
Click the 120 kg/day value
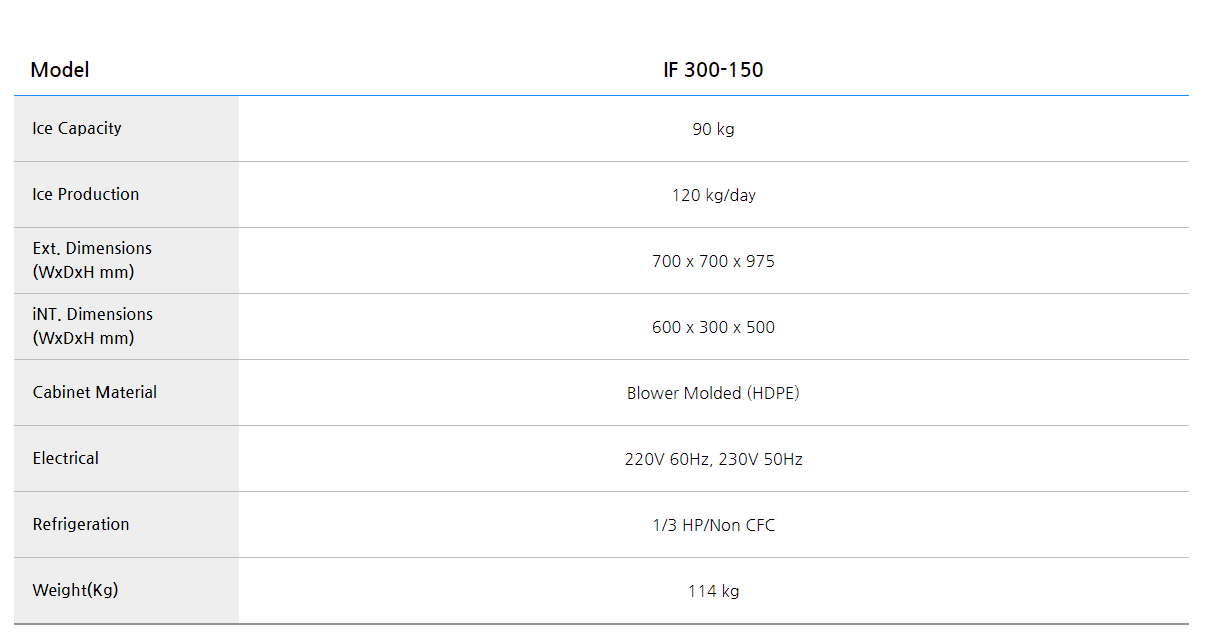713,195
